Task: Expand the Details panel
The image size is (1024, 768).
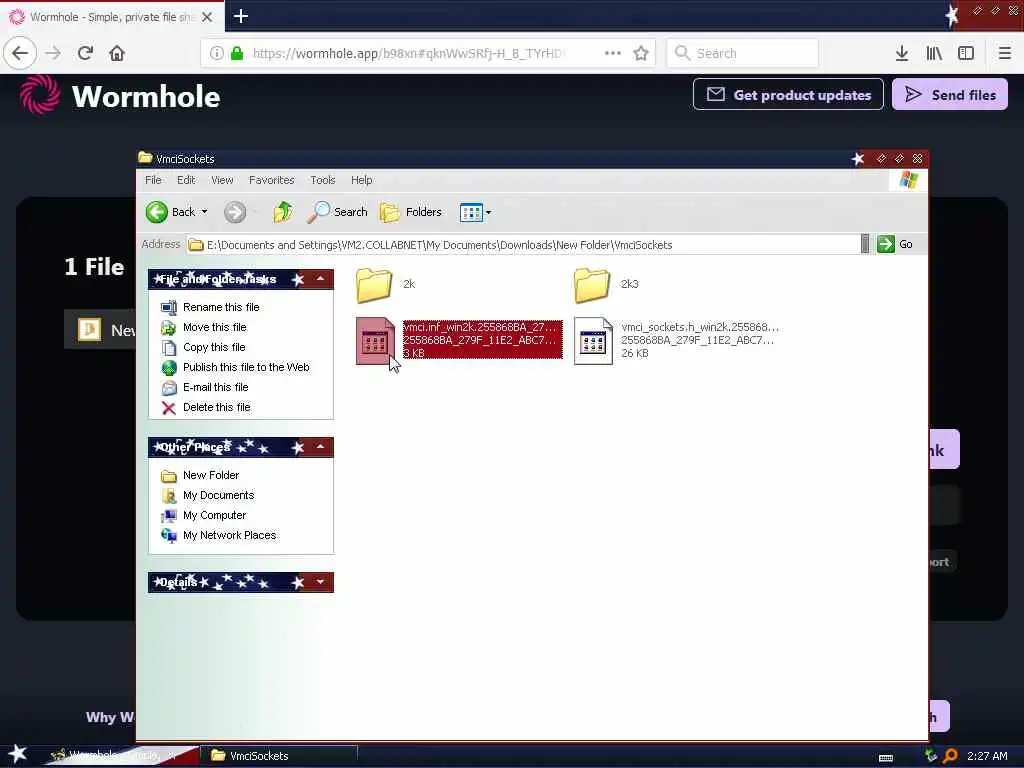Action: (320, 582)
